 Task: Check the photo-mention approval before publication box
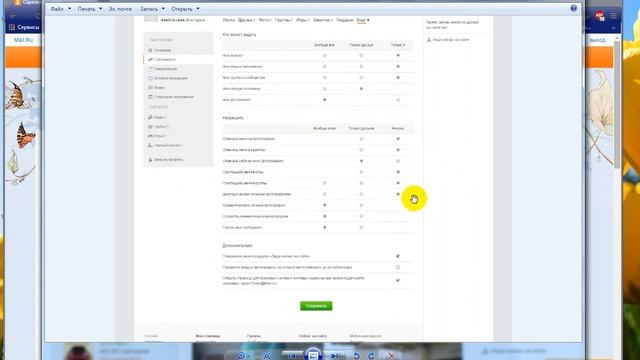point(398,267)
